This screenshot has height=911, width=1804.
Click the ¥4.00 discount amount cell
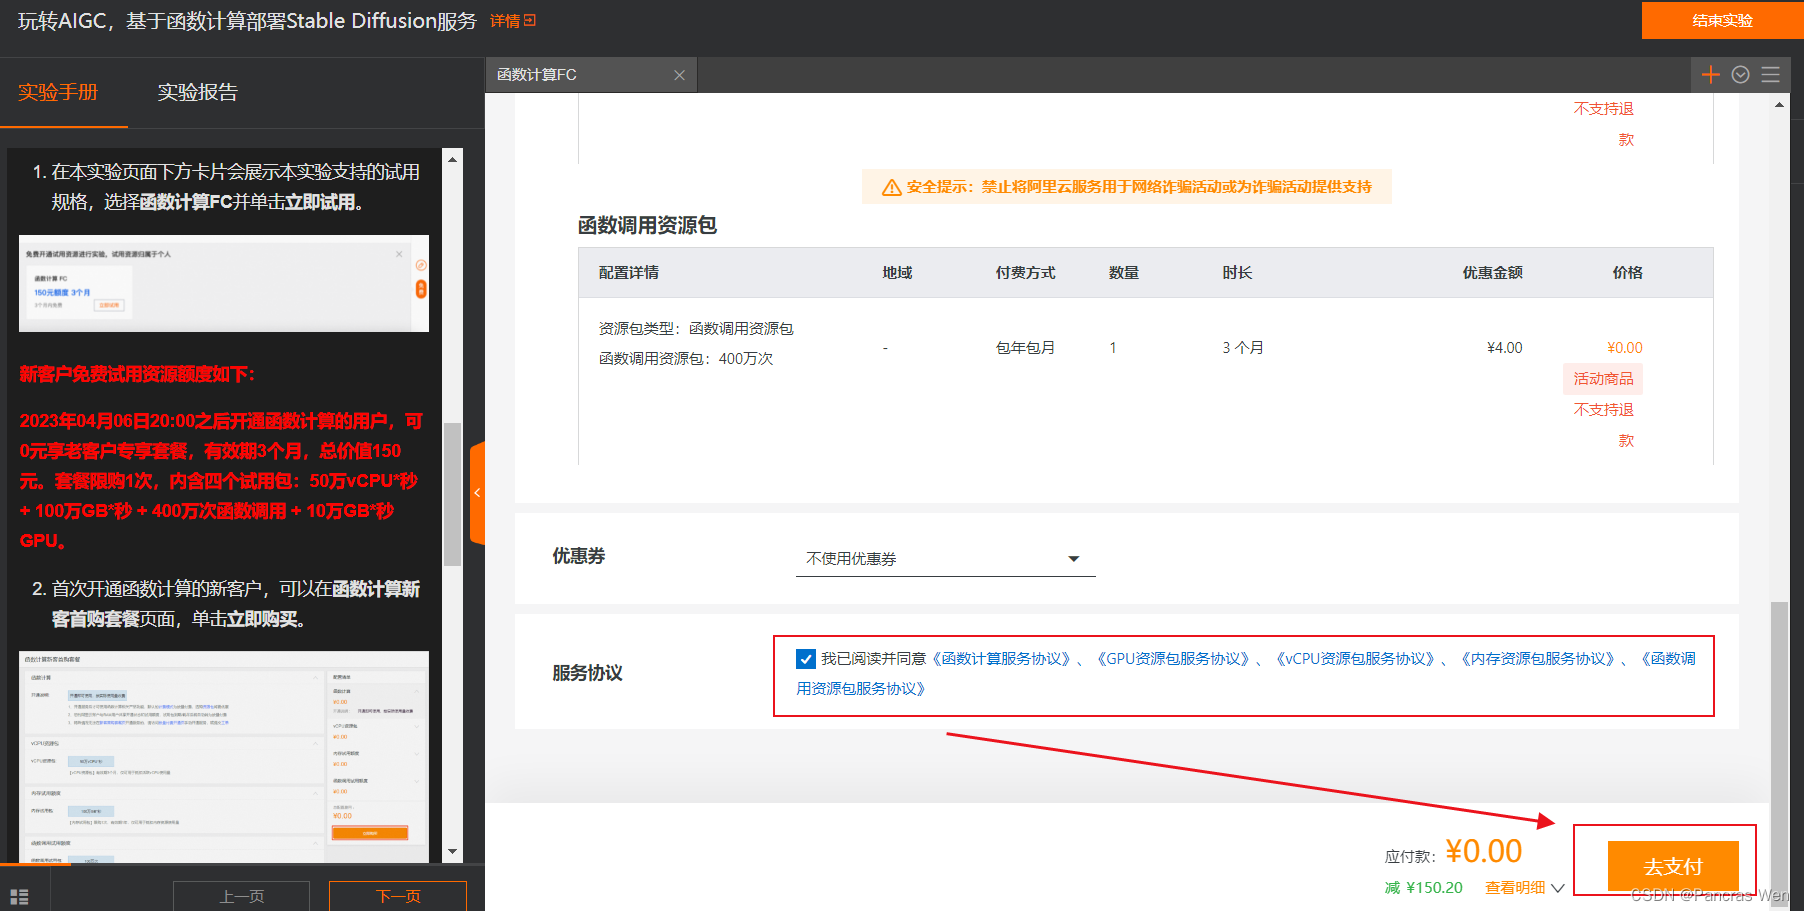pyautogui.click(x=1504, y=348)
